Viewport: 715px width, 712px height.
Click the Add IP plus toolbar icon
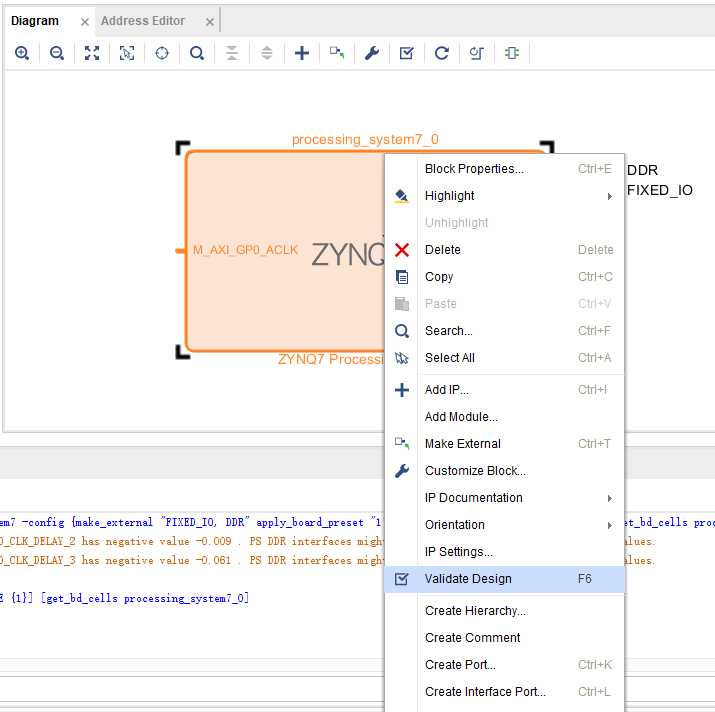pyautogui.click(x=301, y=53)
